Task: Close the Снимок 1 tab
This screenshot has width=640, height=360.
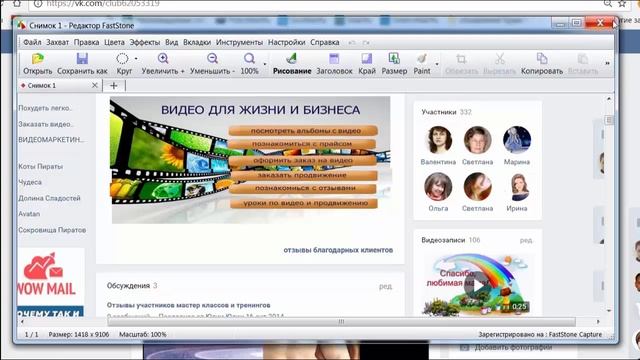Action: click(x=95, y=85)
